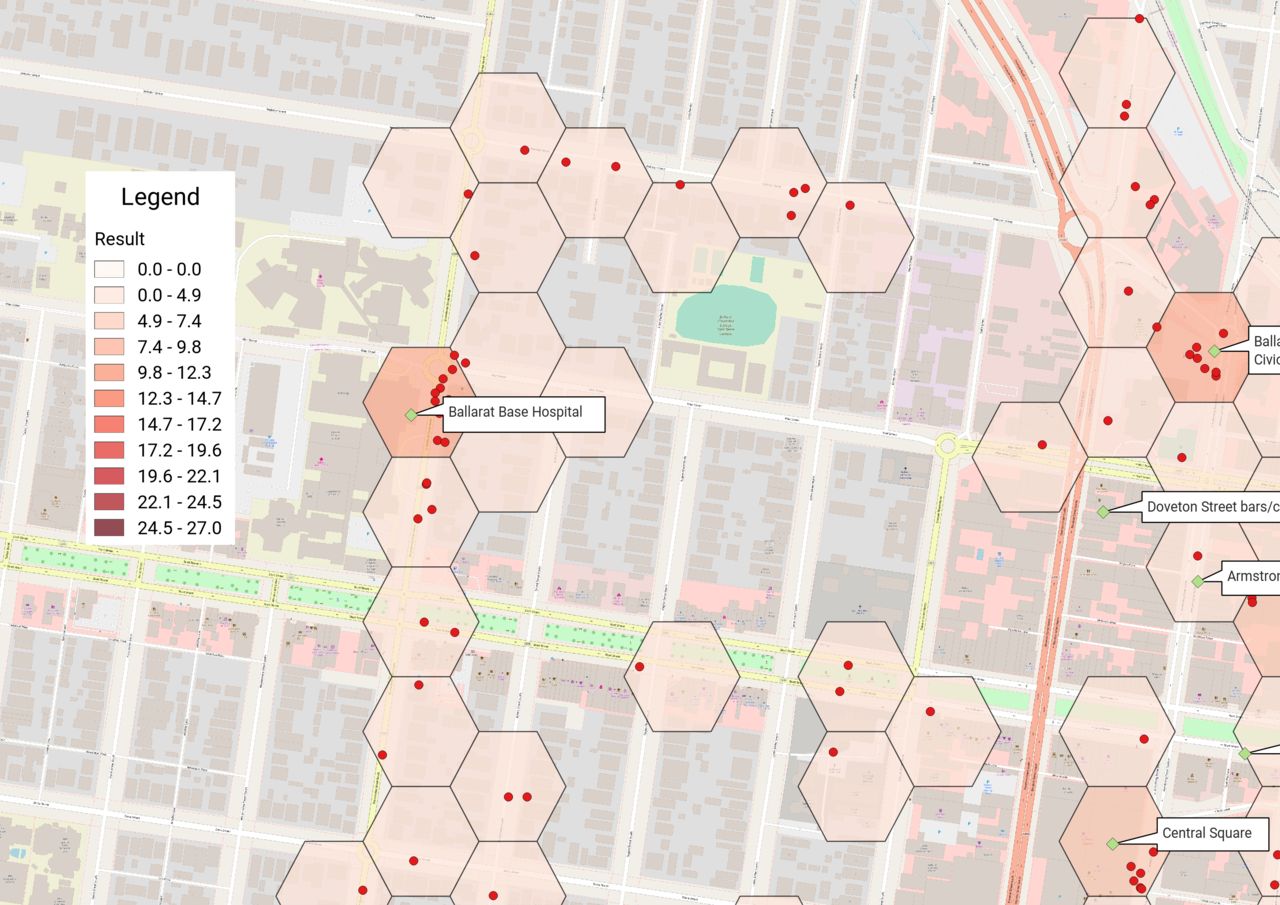This screenshot has width=1280, height=905.
Task: Click the truncated Armstrong label callout
Action: point(1251,576)
